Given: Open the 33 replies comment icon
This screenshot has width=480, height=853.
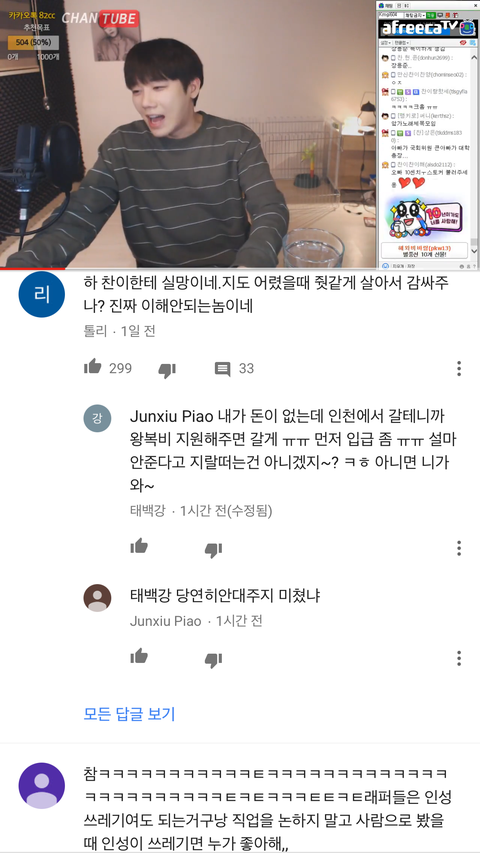Looking at the screenshot, I should pyautogui.click(x=222, y=369).
